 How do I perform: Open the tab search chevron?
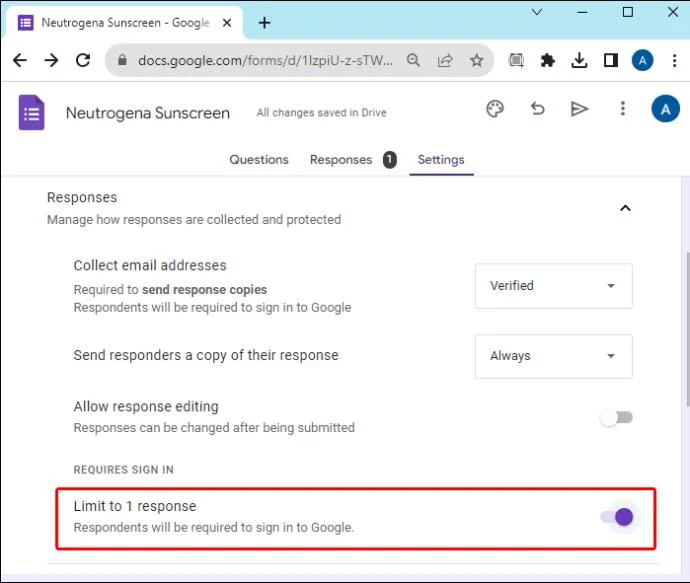point(537,12)
